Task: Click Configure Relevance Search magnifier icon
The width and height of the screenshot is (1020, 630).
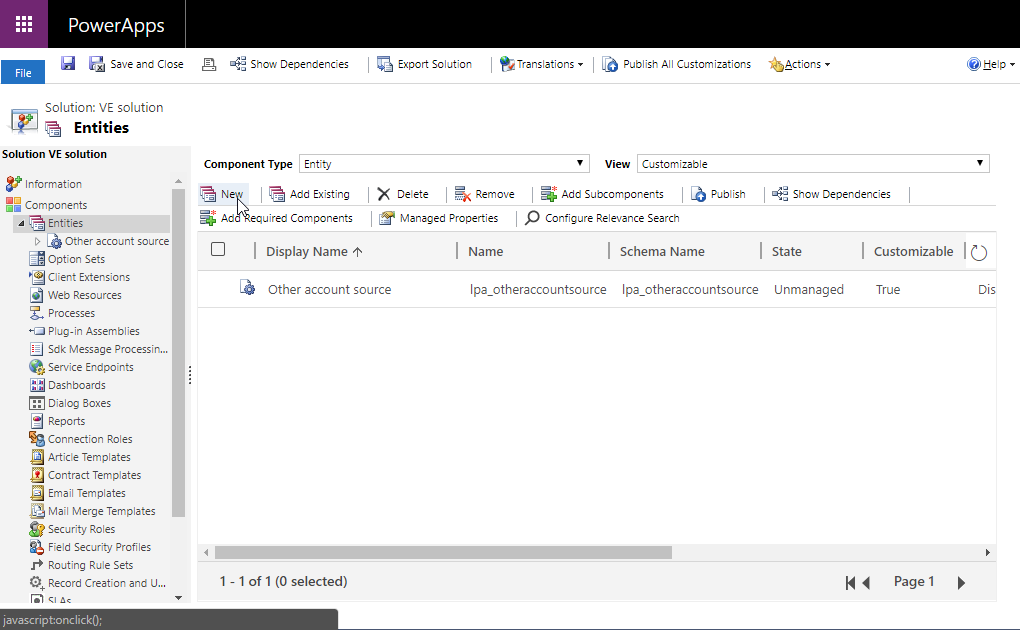Action: 533,218
